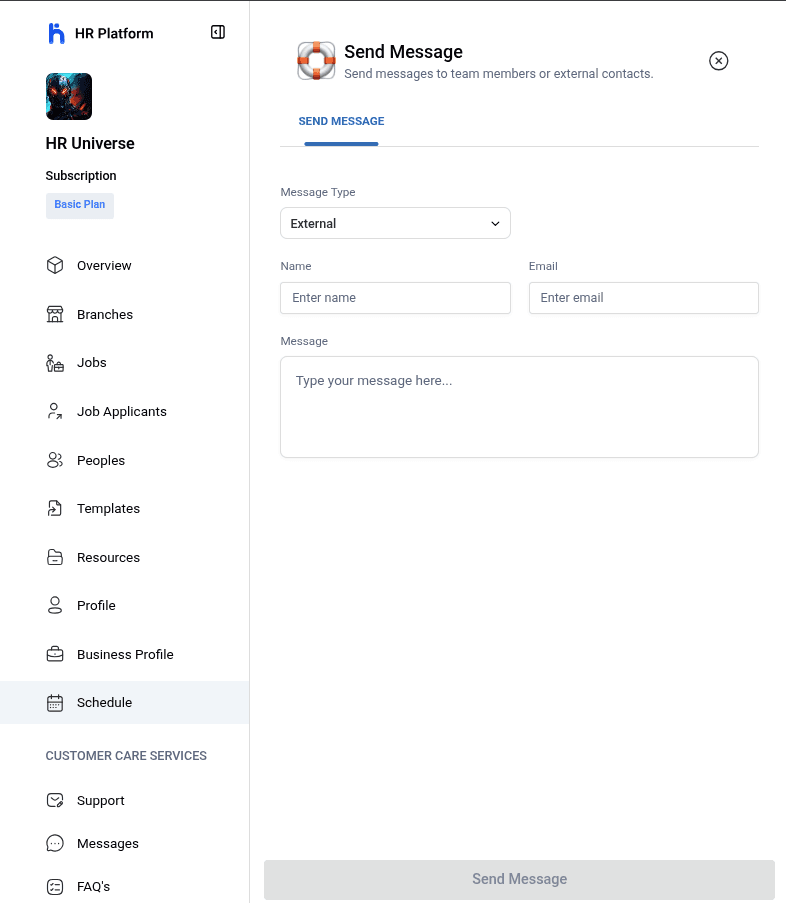Click the Jobs briefcase-person icon
This screenshot has height=903, width=786.
click(55, 363)
